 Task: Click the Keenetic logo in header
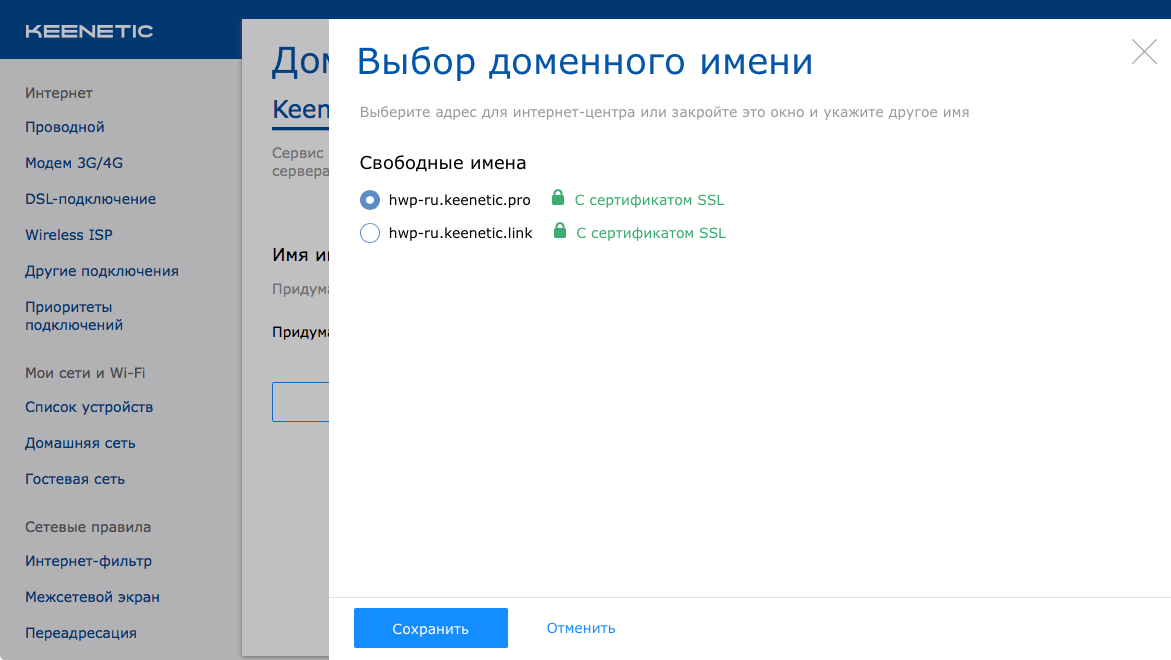(89, 31)
